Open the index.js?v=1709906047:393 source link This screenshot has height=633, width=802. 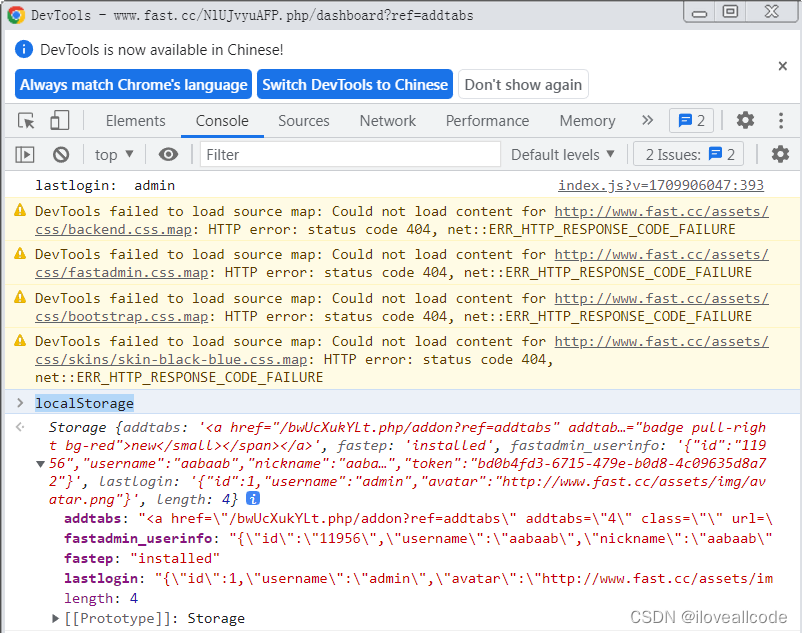660,185
